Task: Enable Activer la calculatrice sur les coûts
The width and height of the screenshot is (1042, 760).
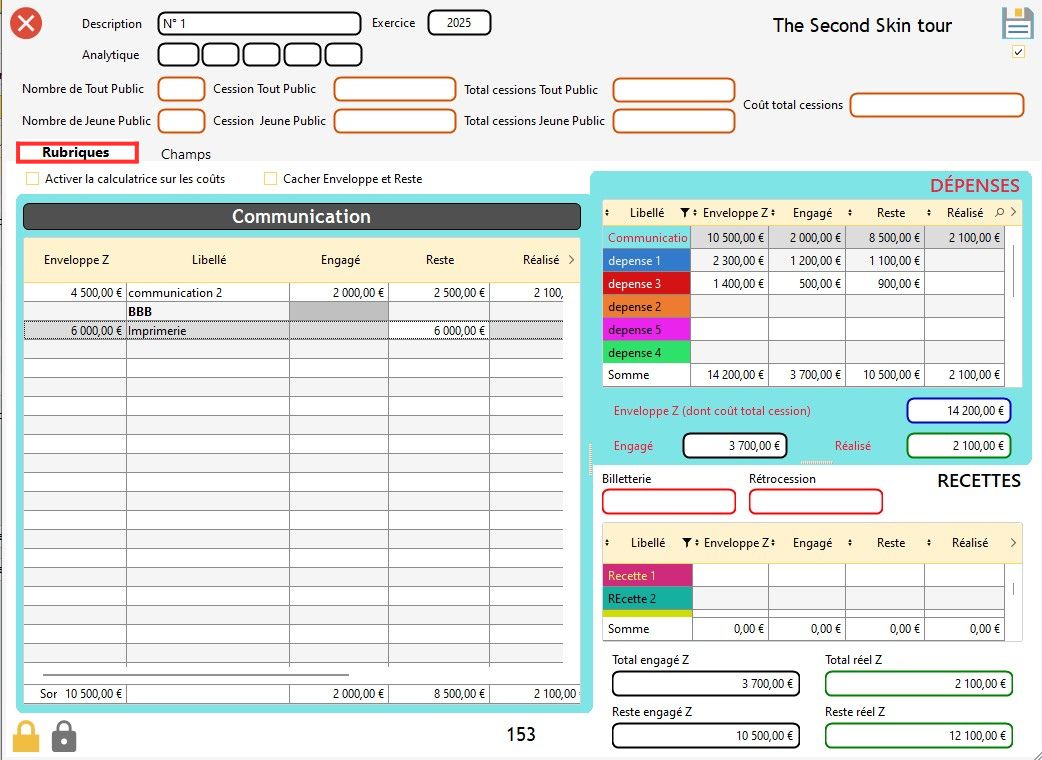Action: pos(33,179)
